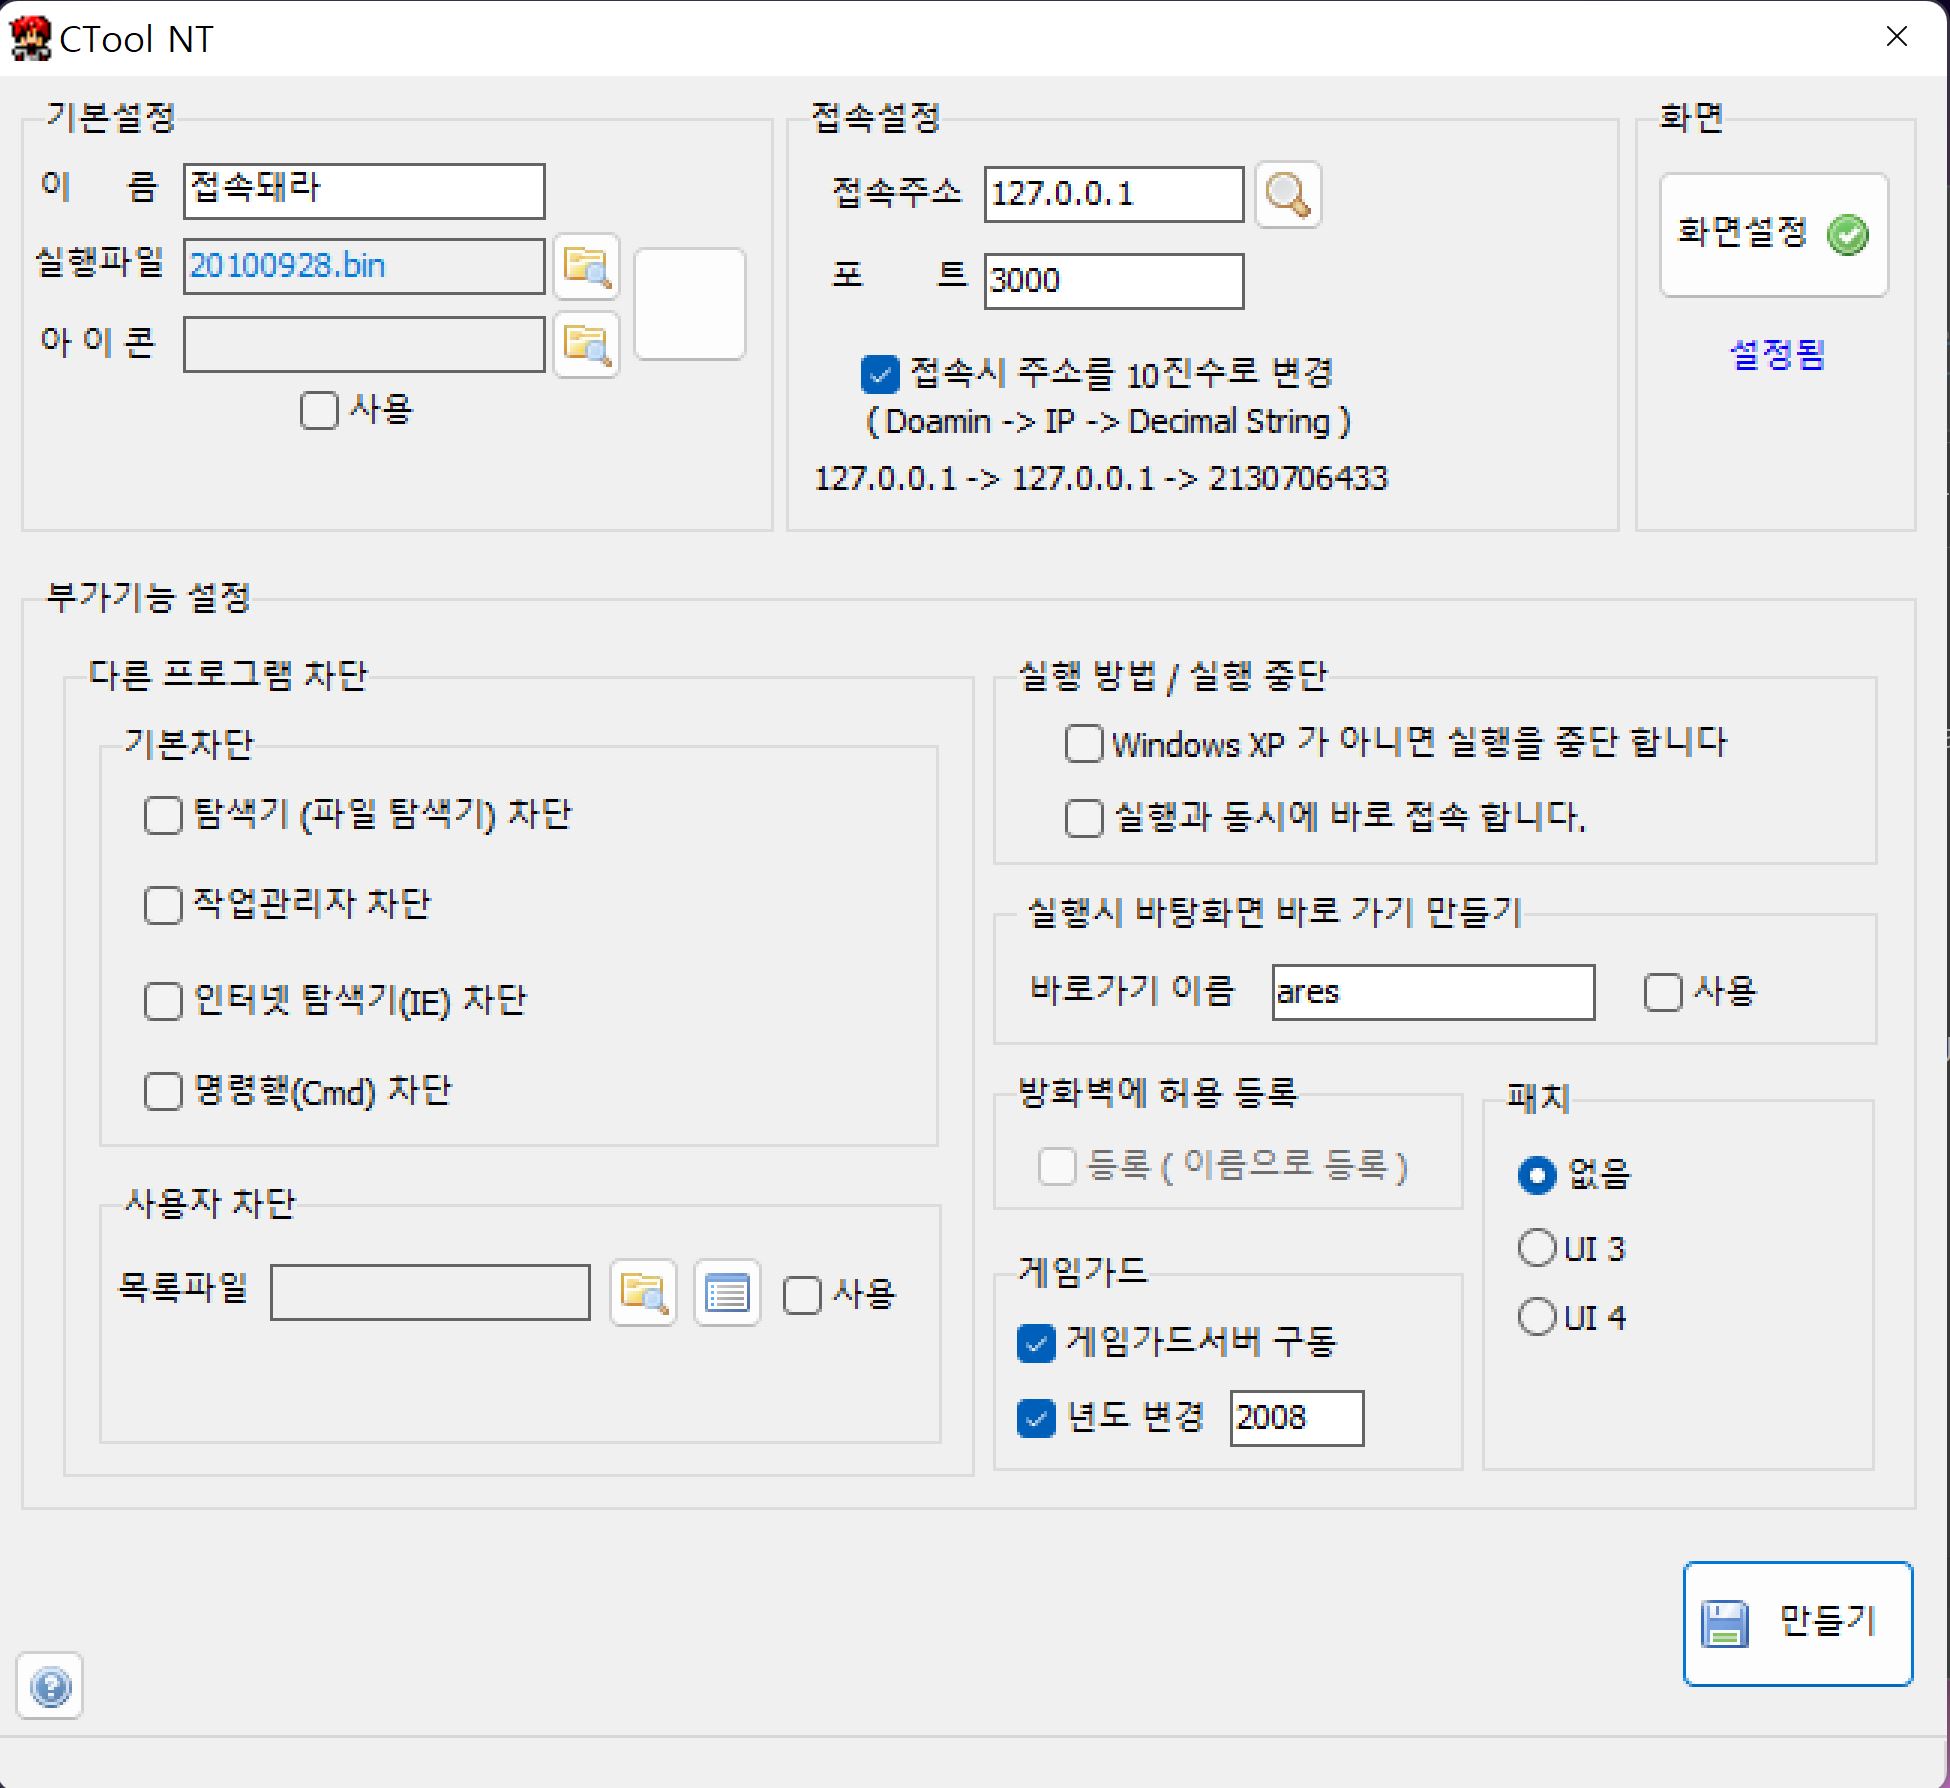Click the empty icon preview box
Image resolution: width=1950 pixels, height=1788 pixels.
[690, 304]
